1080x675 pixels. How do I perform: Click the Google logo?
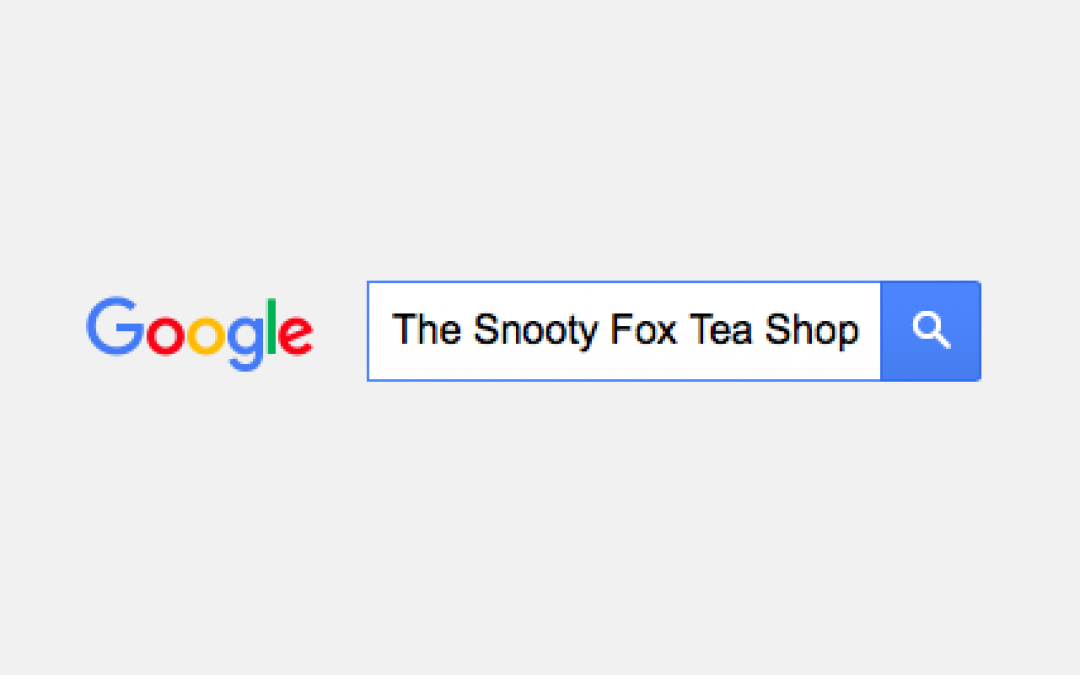click(200, 334)
